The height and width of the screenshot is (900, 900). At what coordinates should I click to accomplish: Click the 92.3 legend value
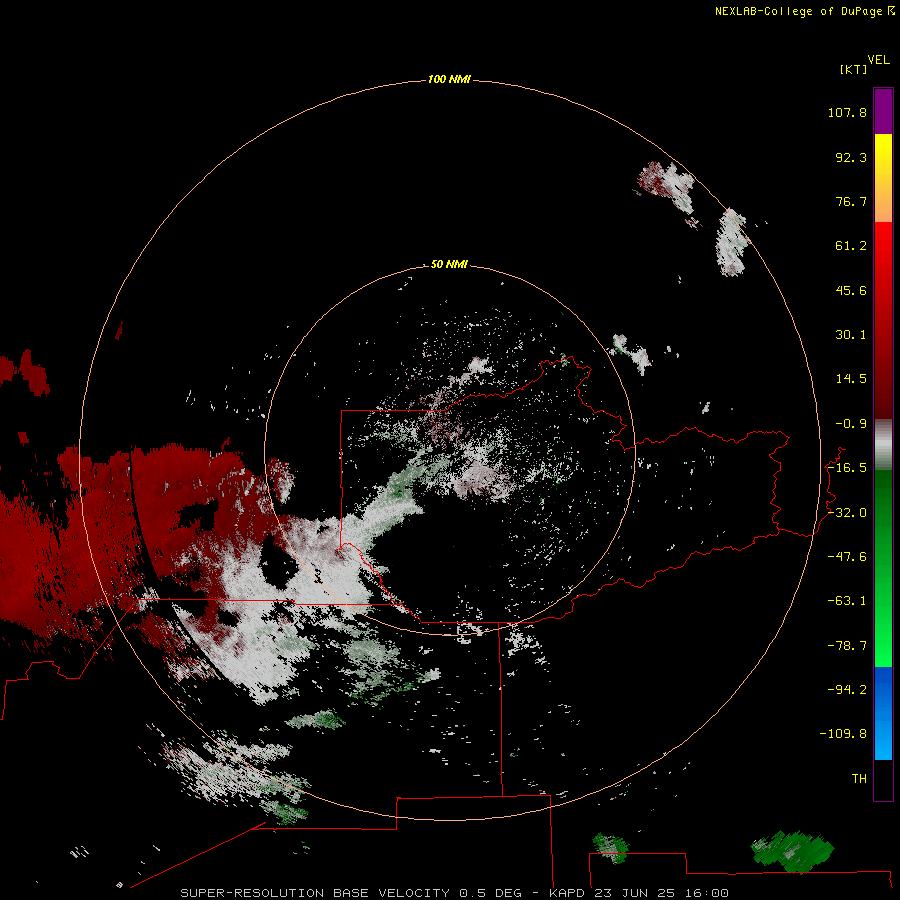(851, 157)
